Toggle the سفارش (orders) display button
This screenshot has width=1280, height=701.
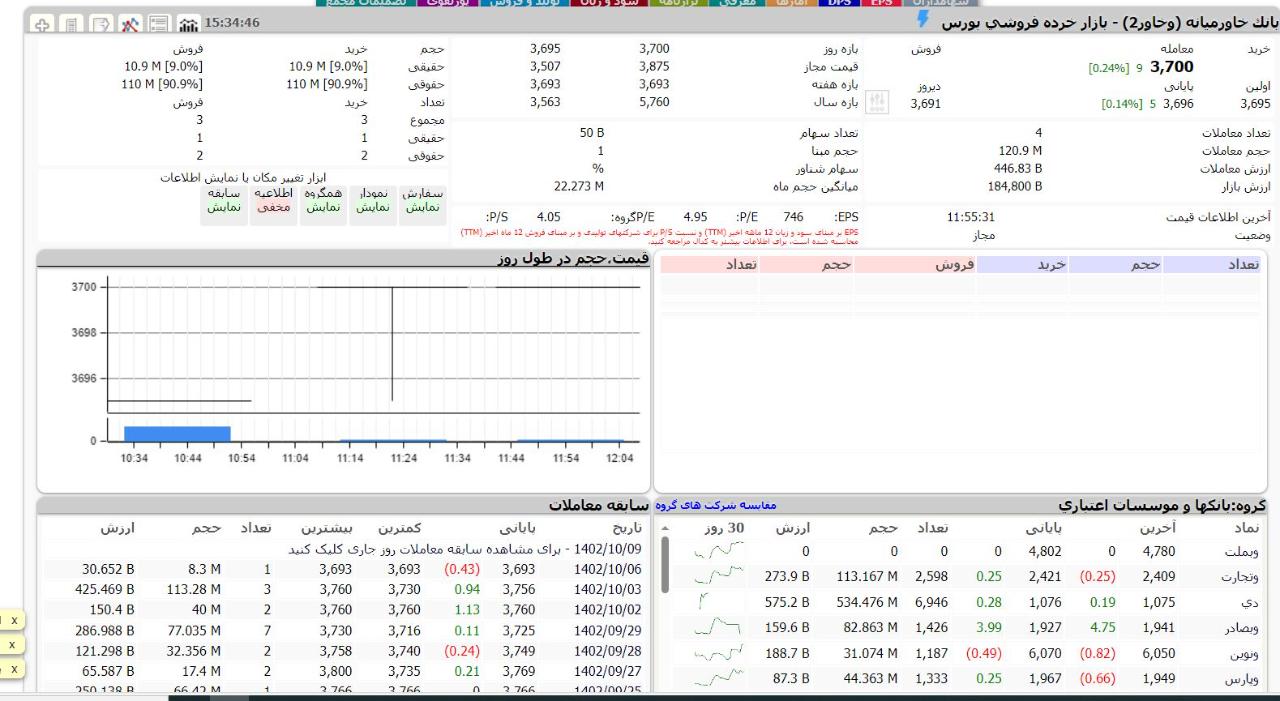422,200
